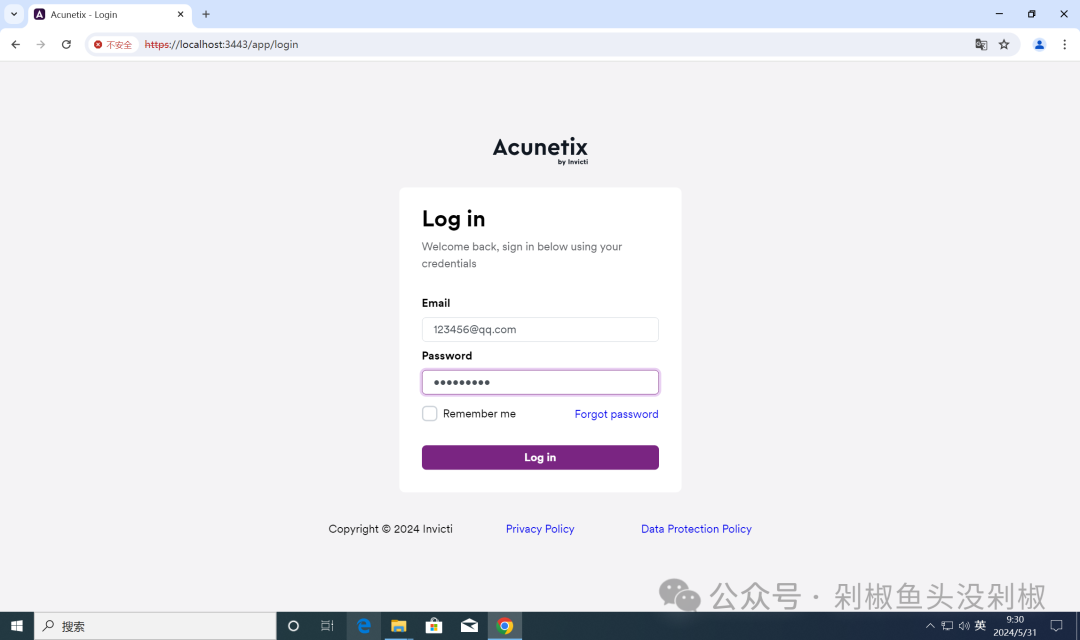
Task: Close the Acunetix - Login tab
Action: (180, 14)
